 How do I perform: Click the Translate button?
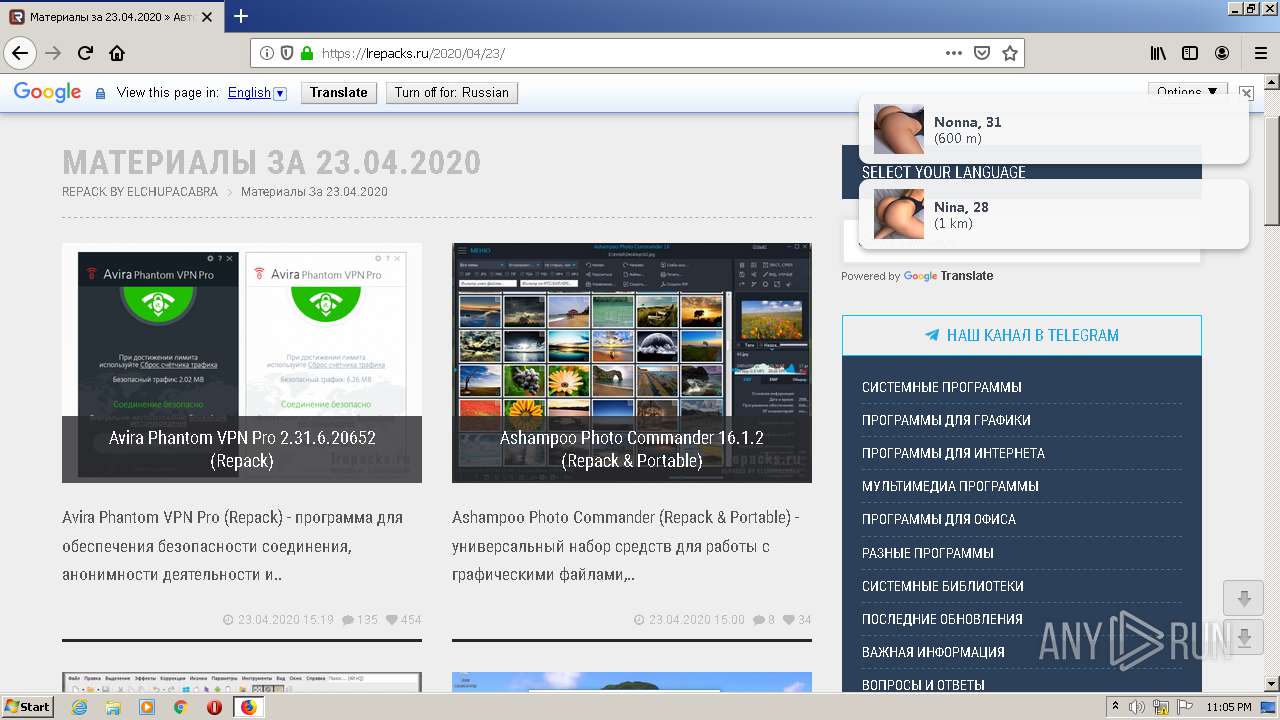[338, 92]
